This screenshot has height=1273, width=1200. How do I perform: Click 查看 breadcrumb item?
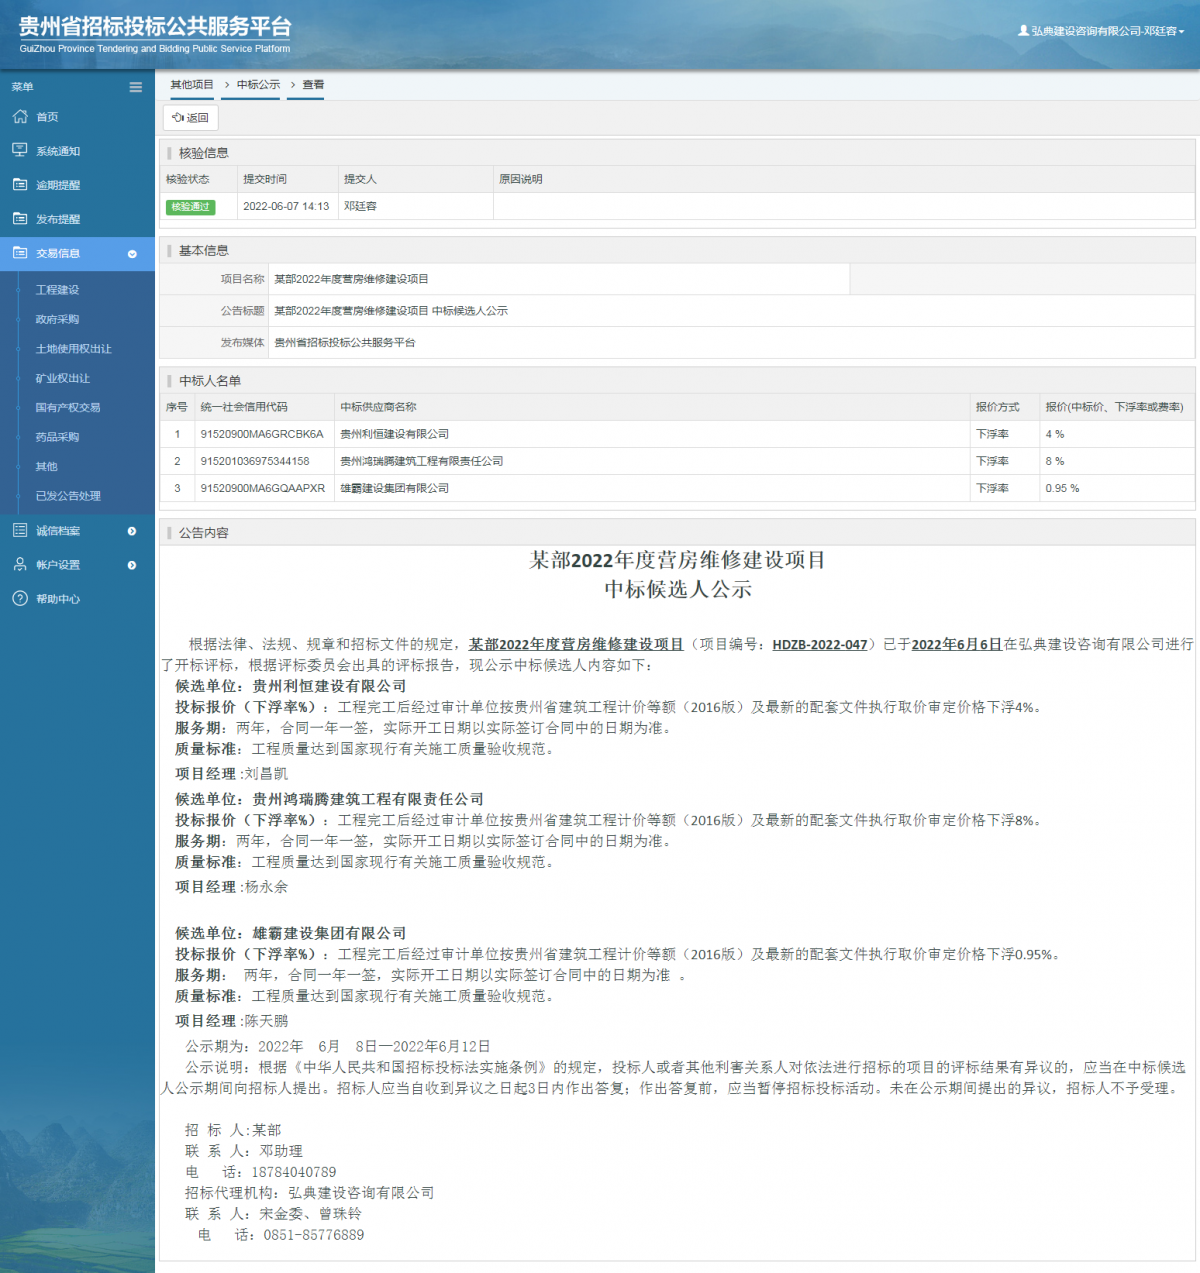(313, 85)
